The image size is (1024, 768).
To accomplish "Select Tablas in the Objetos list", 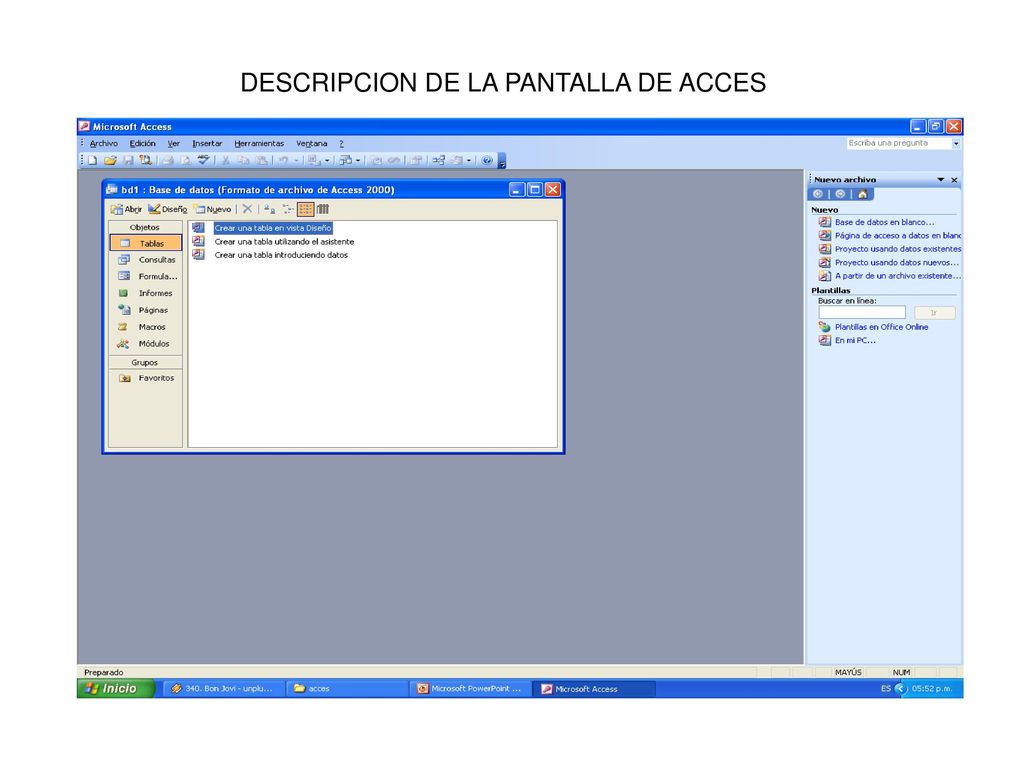I will coord(146,243).
